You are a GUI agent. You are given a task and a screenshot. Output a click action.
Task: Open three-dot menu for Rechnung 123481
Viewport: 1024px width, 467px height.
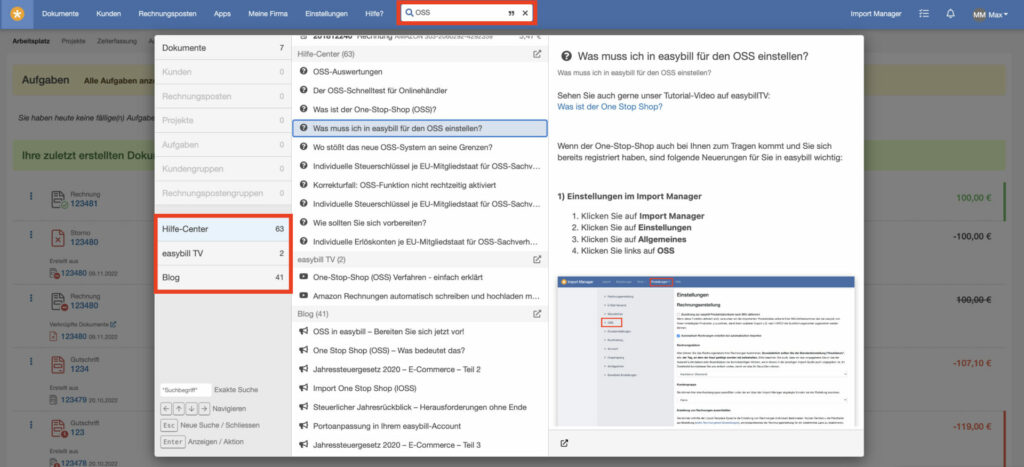coord(31,197)
